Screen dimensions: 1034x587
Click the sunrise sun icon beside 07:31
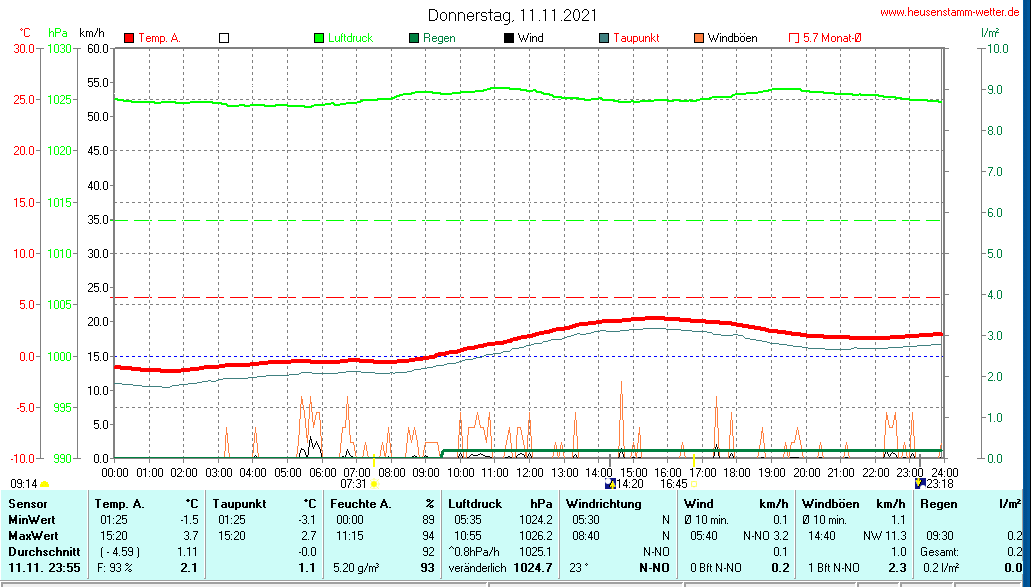click(374, 484)
